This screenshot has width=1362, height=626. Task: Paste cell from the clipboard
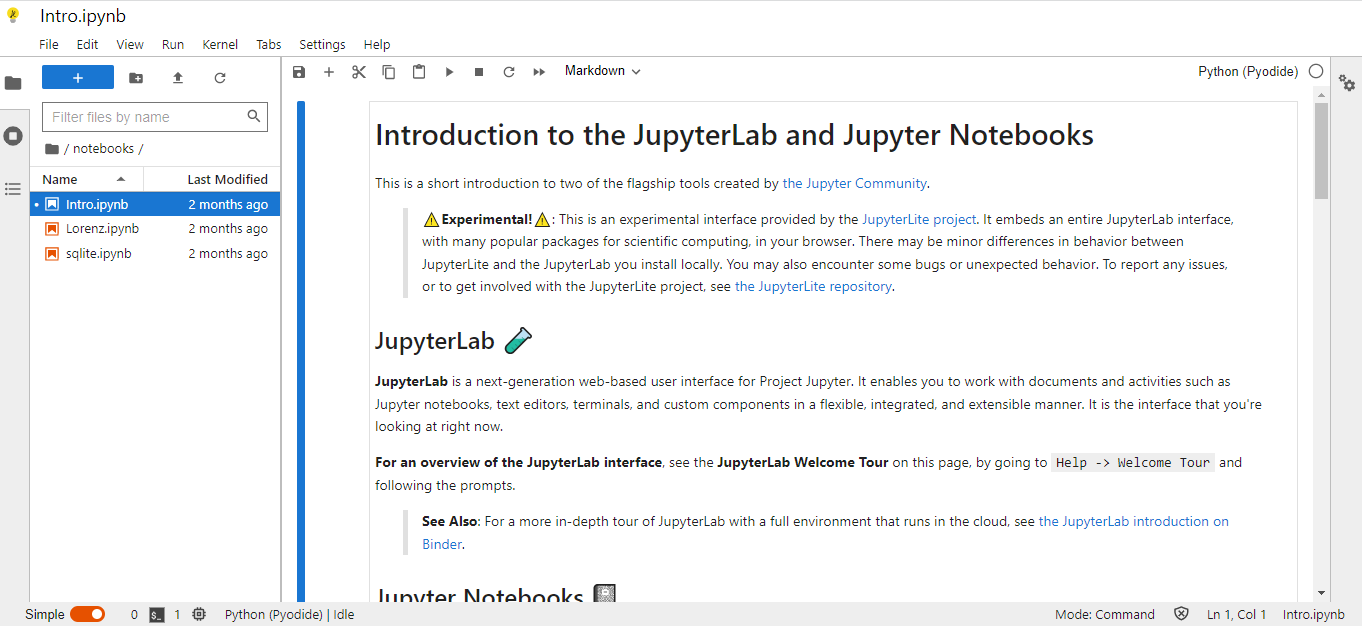(x=418, y=71)
